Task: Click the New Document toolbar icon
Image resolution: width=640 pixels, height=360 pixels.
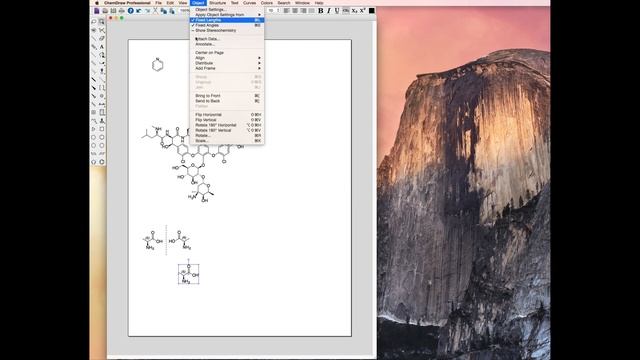Action: pos(97,11)
